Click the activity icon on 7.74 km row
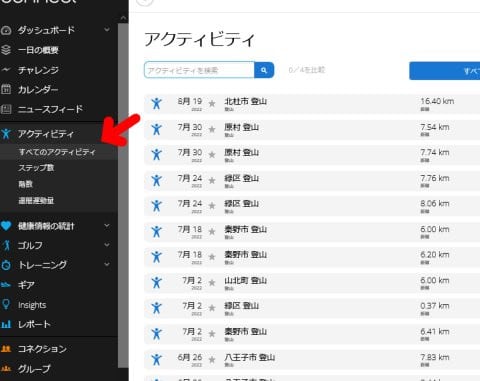The height and width of the screenshot is (381, 480). point(156,155)
